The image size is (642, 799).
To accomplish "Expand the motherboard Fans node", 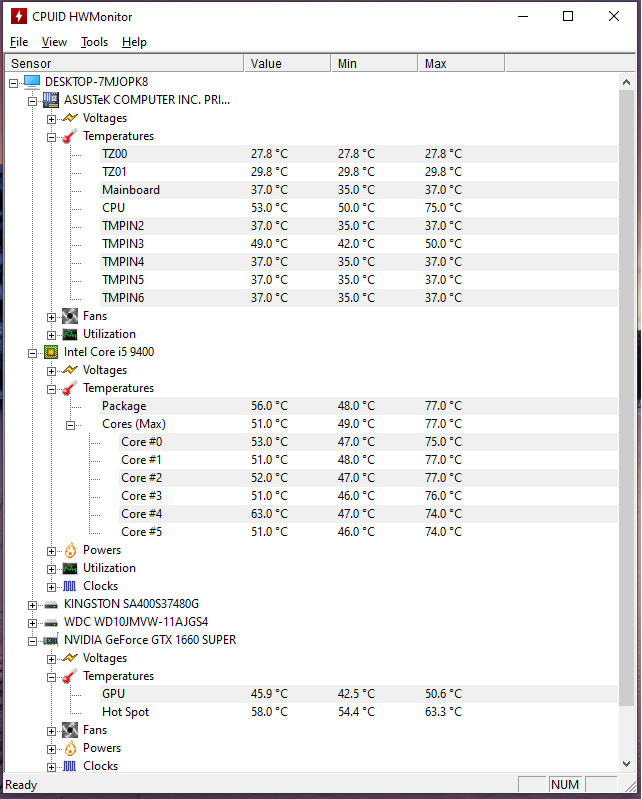I will tap(51, 317).
